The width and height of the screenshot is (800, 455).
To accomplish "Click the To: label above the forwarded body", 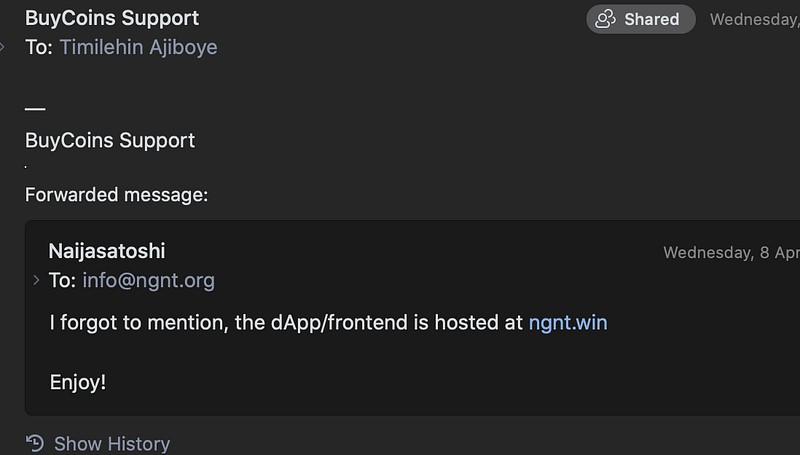I will [62, 281].
